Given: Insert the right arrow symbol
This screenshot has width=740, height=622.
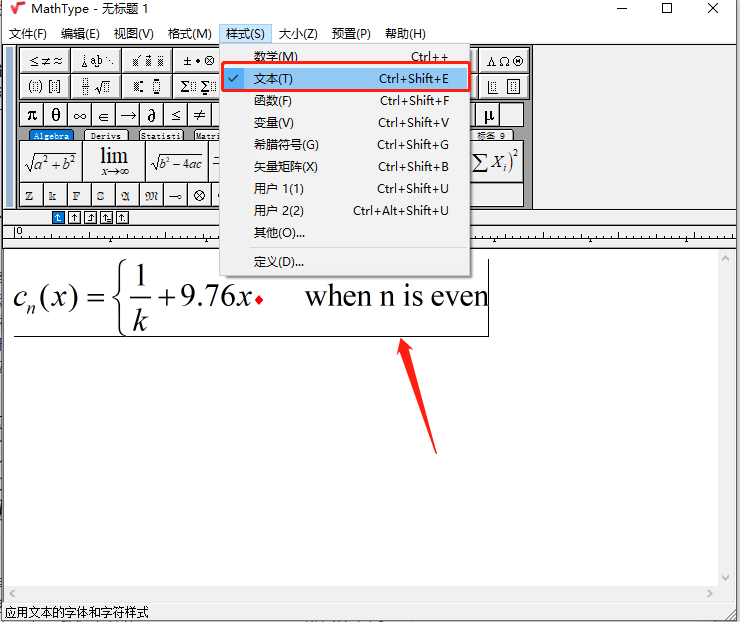Looking at the screenshot, I should point(128,115).
